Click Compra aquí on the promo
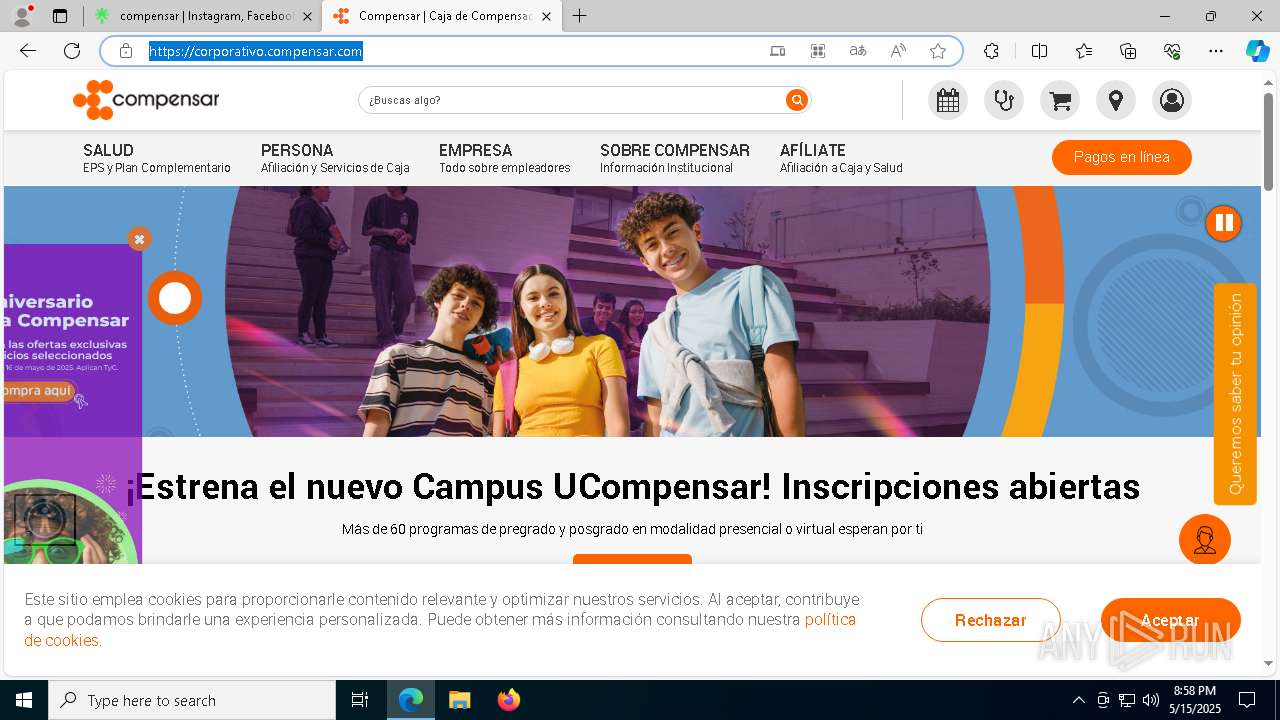The height and width of the screenshot is (720, 1280). [x=38, y=391]
